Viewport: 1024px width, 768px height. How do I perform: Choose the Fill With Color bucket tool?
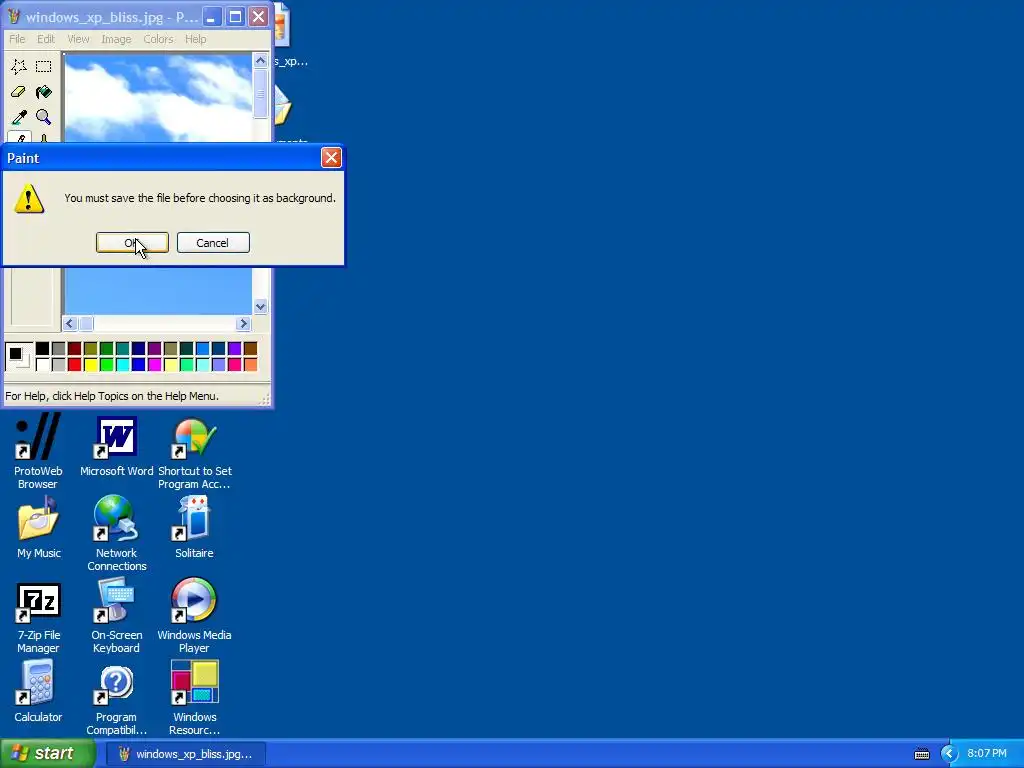pyautogui.click(x=44, y=92)
